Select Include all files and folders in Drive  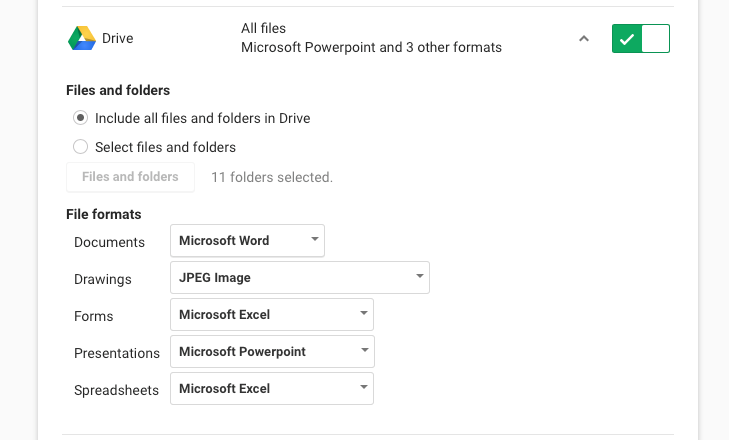(80, 118)
